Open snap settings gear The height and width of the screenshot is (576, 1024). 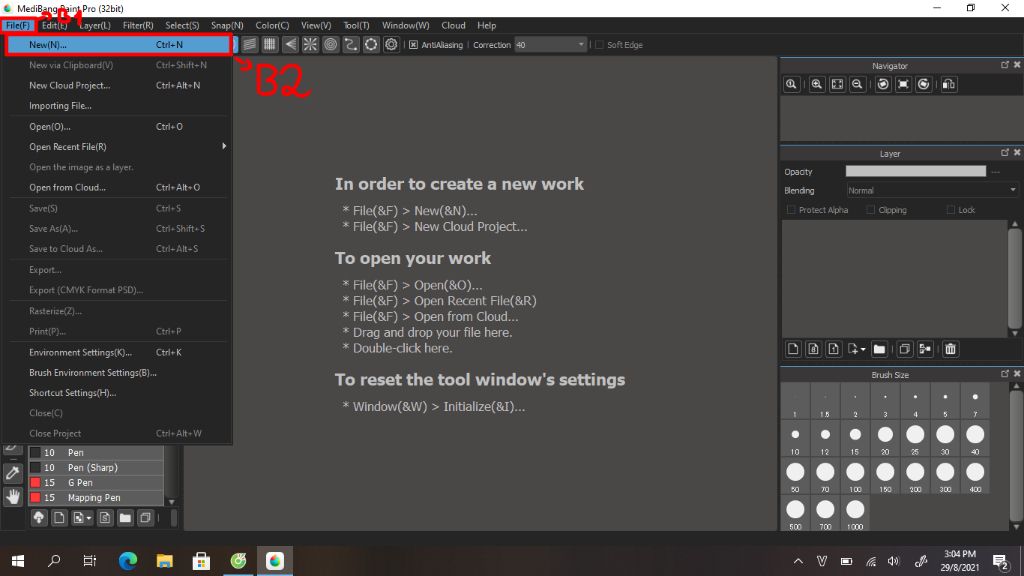coord(391,44)
